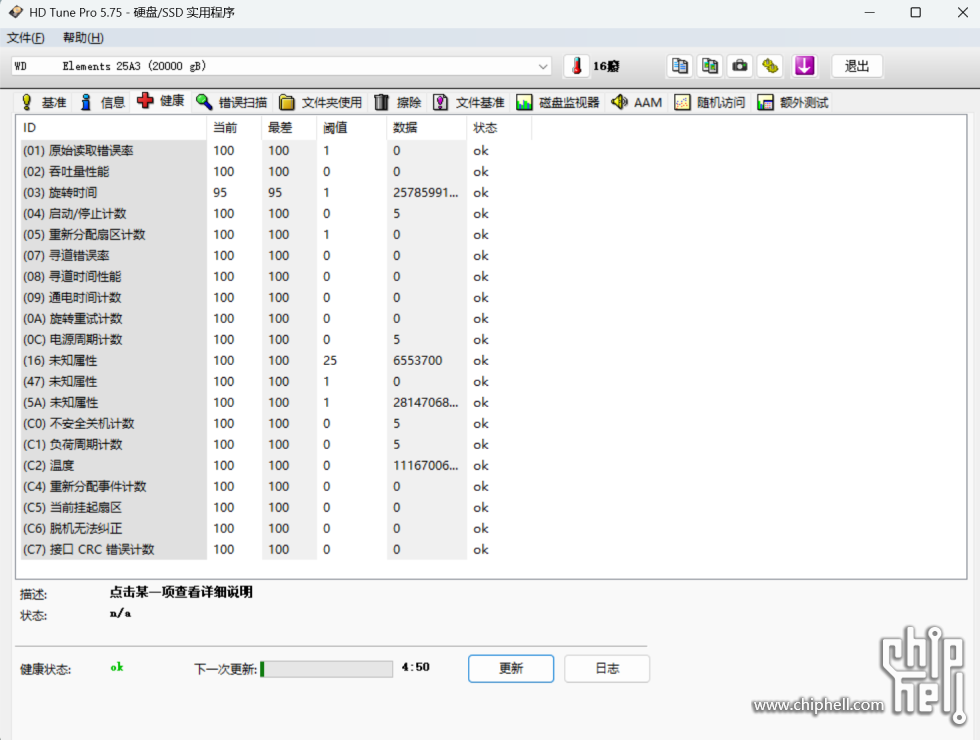
Task: Open the 帮助(H) menu
Action: [x=83, y=38]
